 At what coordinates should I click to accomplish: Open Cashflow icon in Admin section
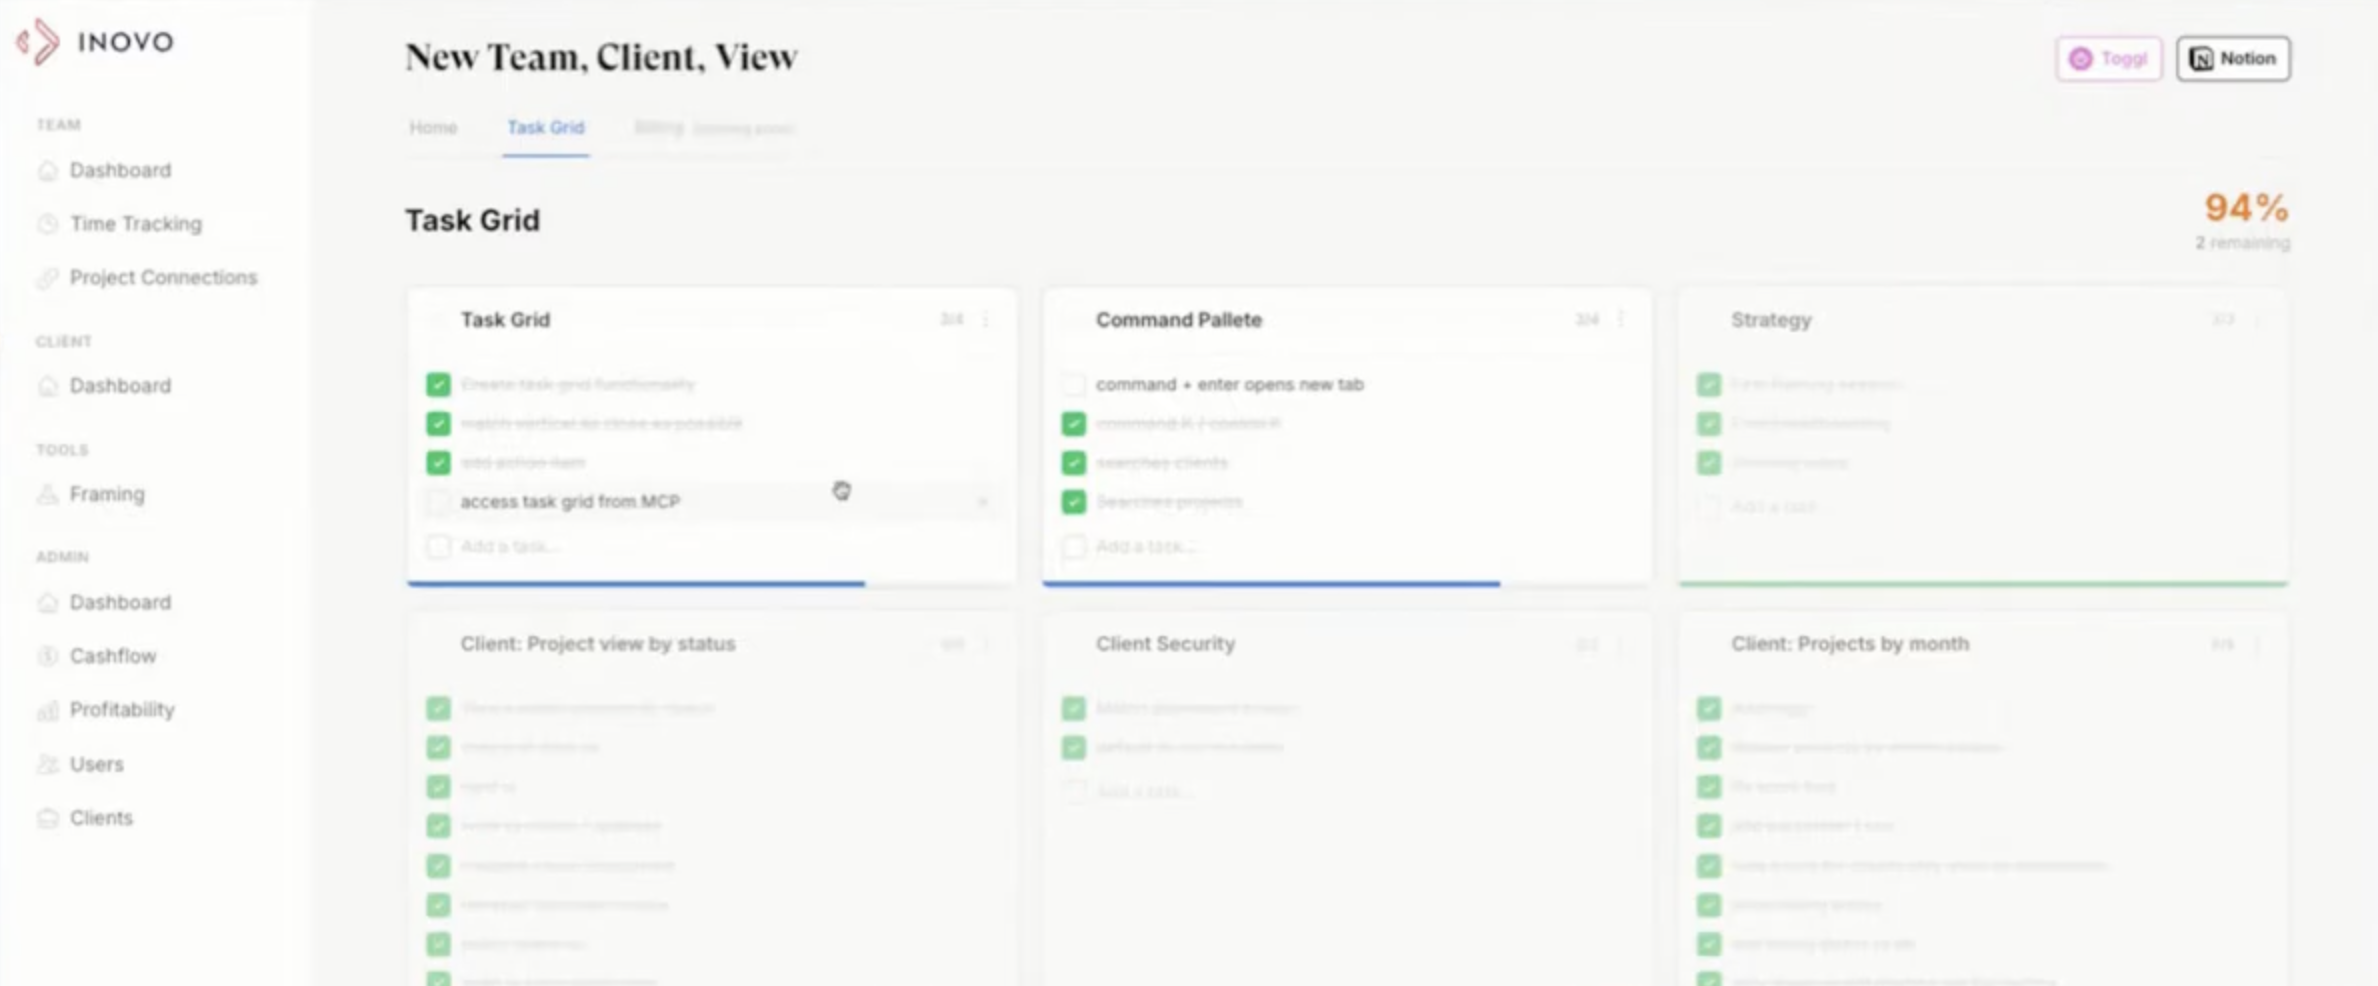[47, 656]
